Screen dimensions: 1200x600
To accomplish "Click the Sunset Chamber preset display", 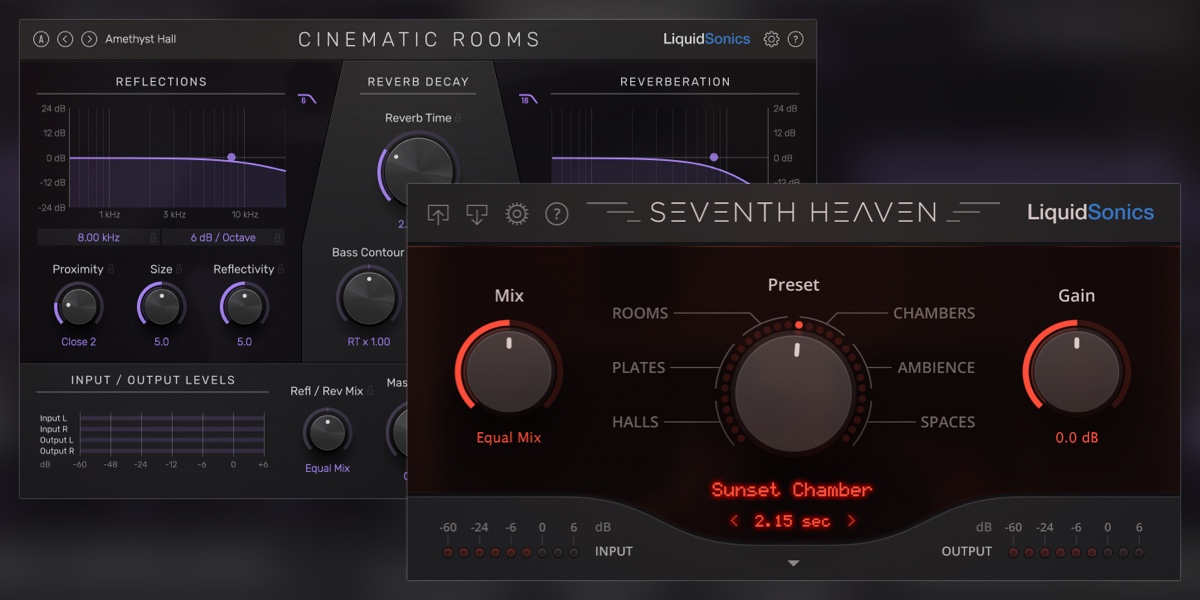I will [x=793, y=490].
